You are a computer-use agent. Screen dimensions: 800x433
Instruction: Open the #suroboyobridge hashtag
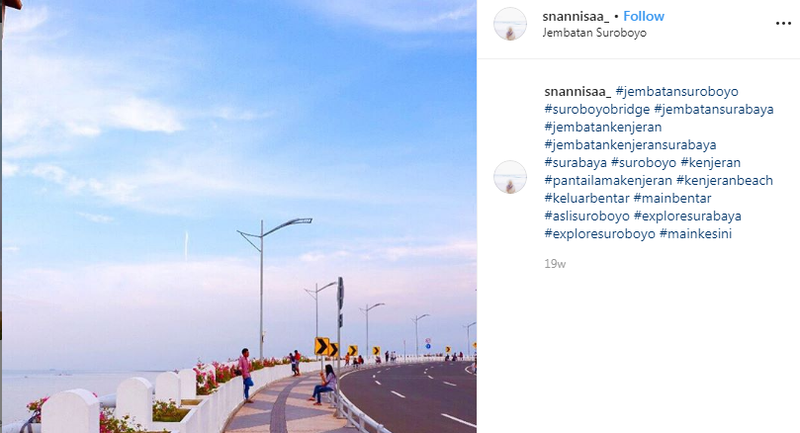pos(597,109)
